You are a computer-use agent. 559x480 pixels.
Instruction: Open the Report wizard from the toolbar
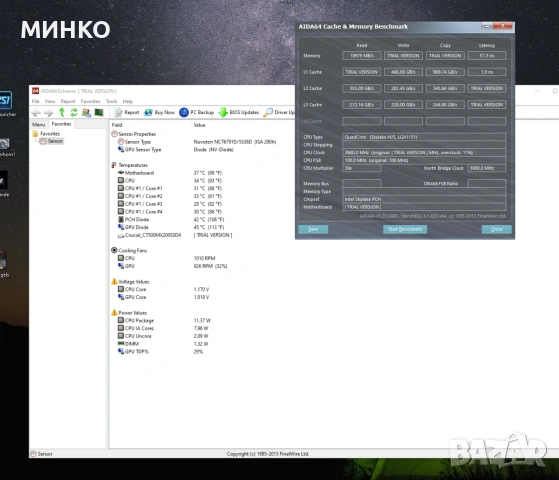click(126, 112)
